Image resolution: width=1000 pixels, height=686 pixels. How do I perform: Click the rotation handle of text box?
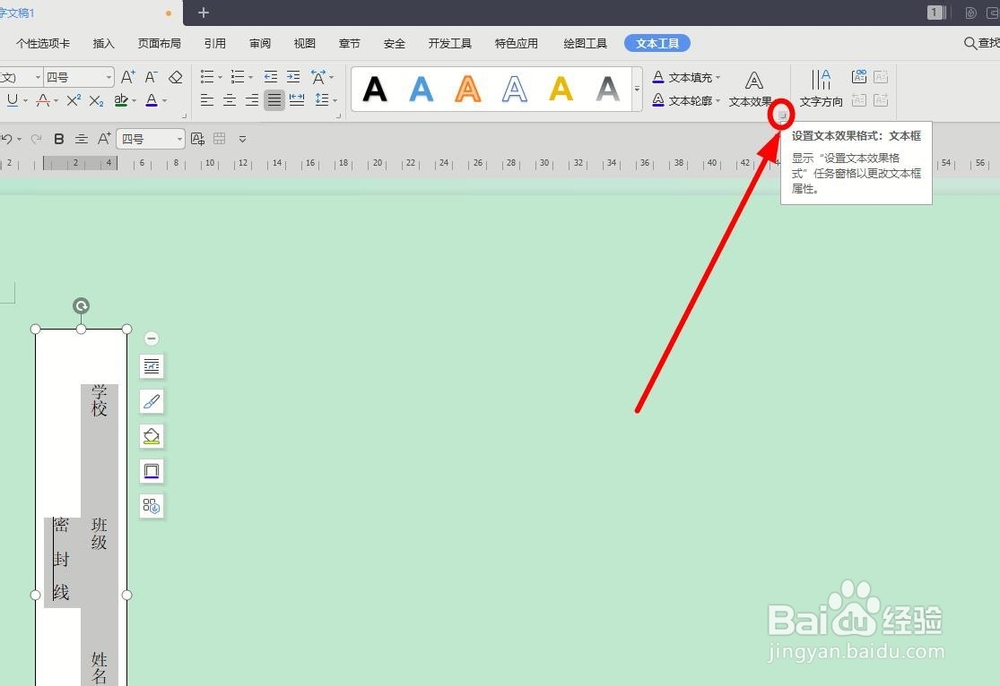point(81,306)
